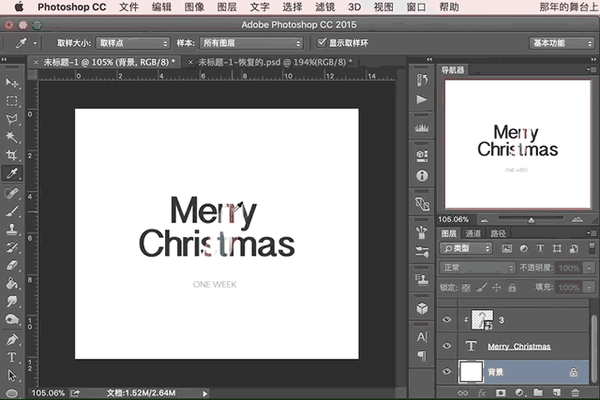Open the Apple menu
This screenshot has height=400, width=600.
pyautogui.click(x=19, y=7)
